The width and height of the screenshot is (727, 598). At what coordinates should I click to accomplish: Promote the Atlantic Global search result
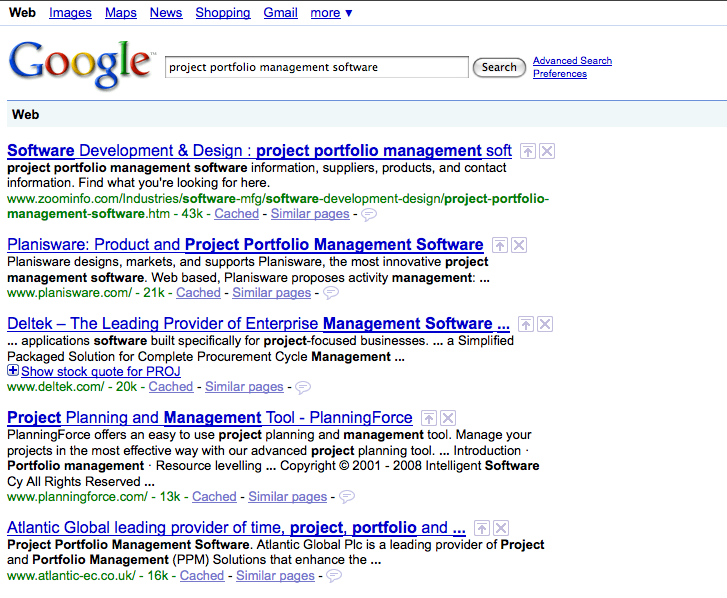pos(482,528)
